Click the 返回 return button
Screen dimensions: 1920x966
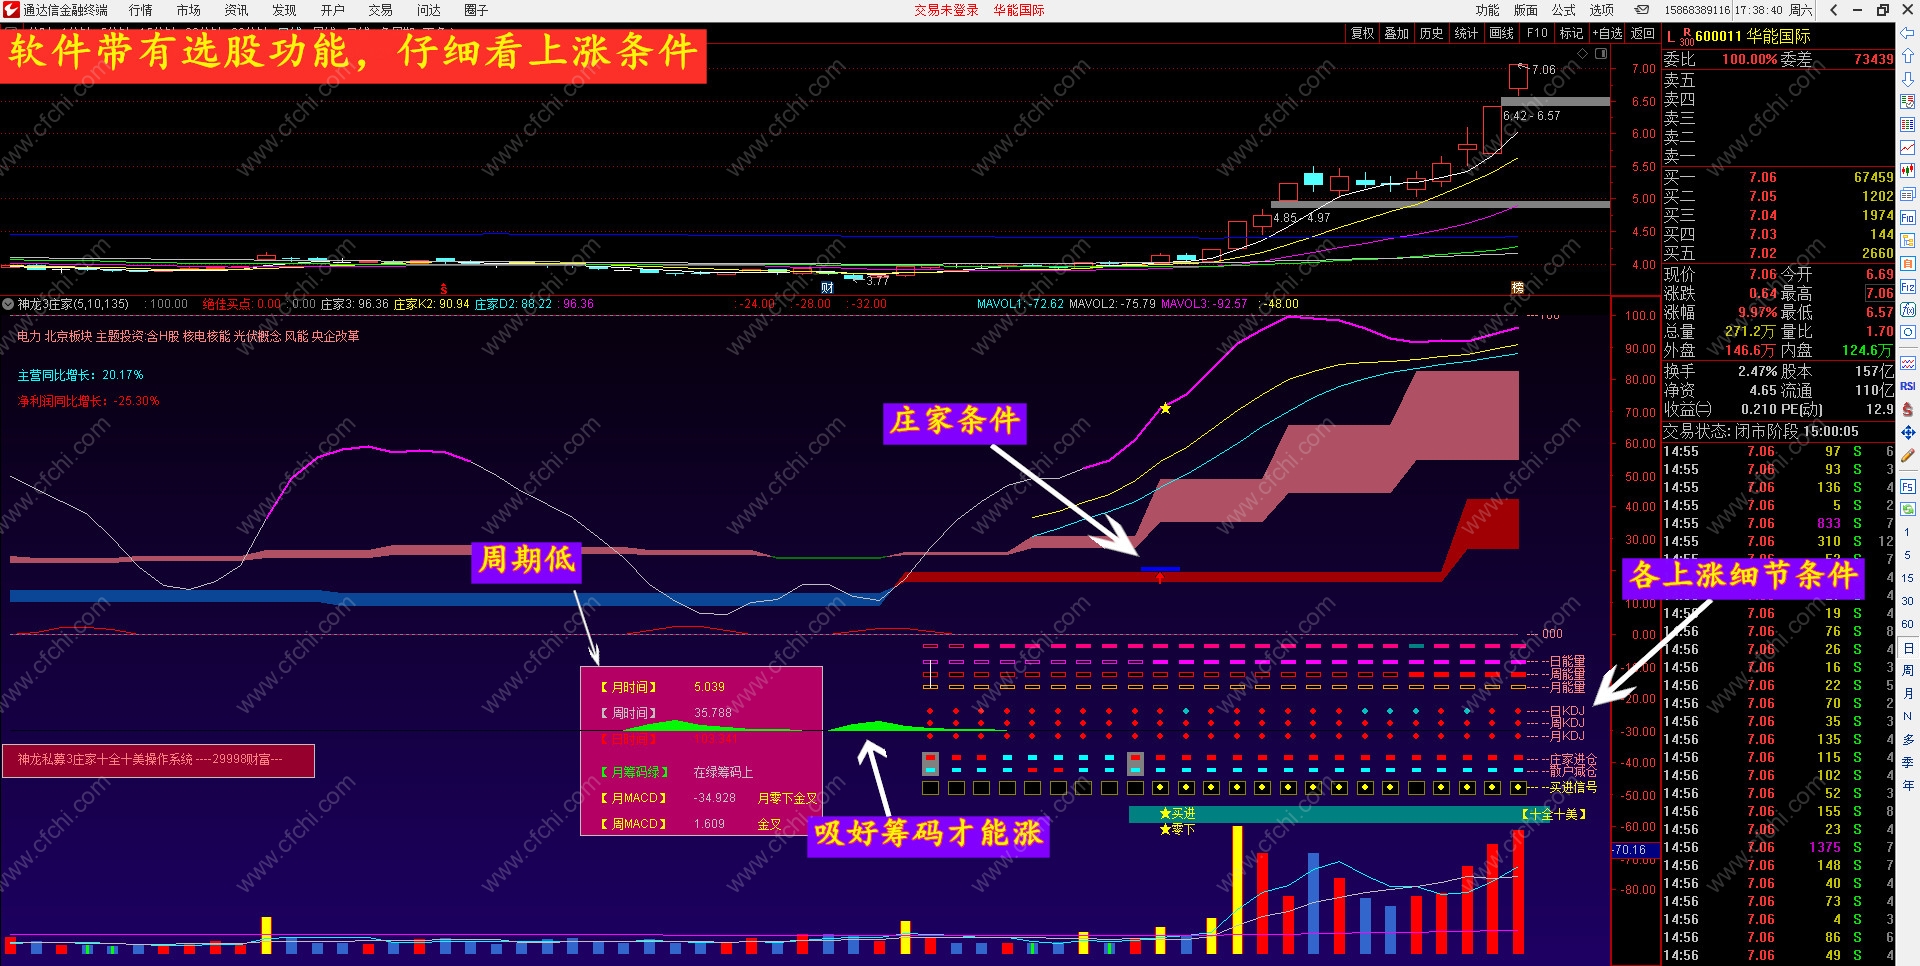1643,33
